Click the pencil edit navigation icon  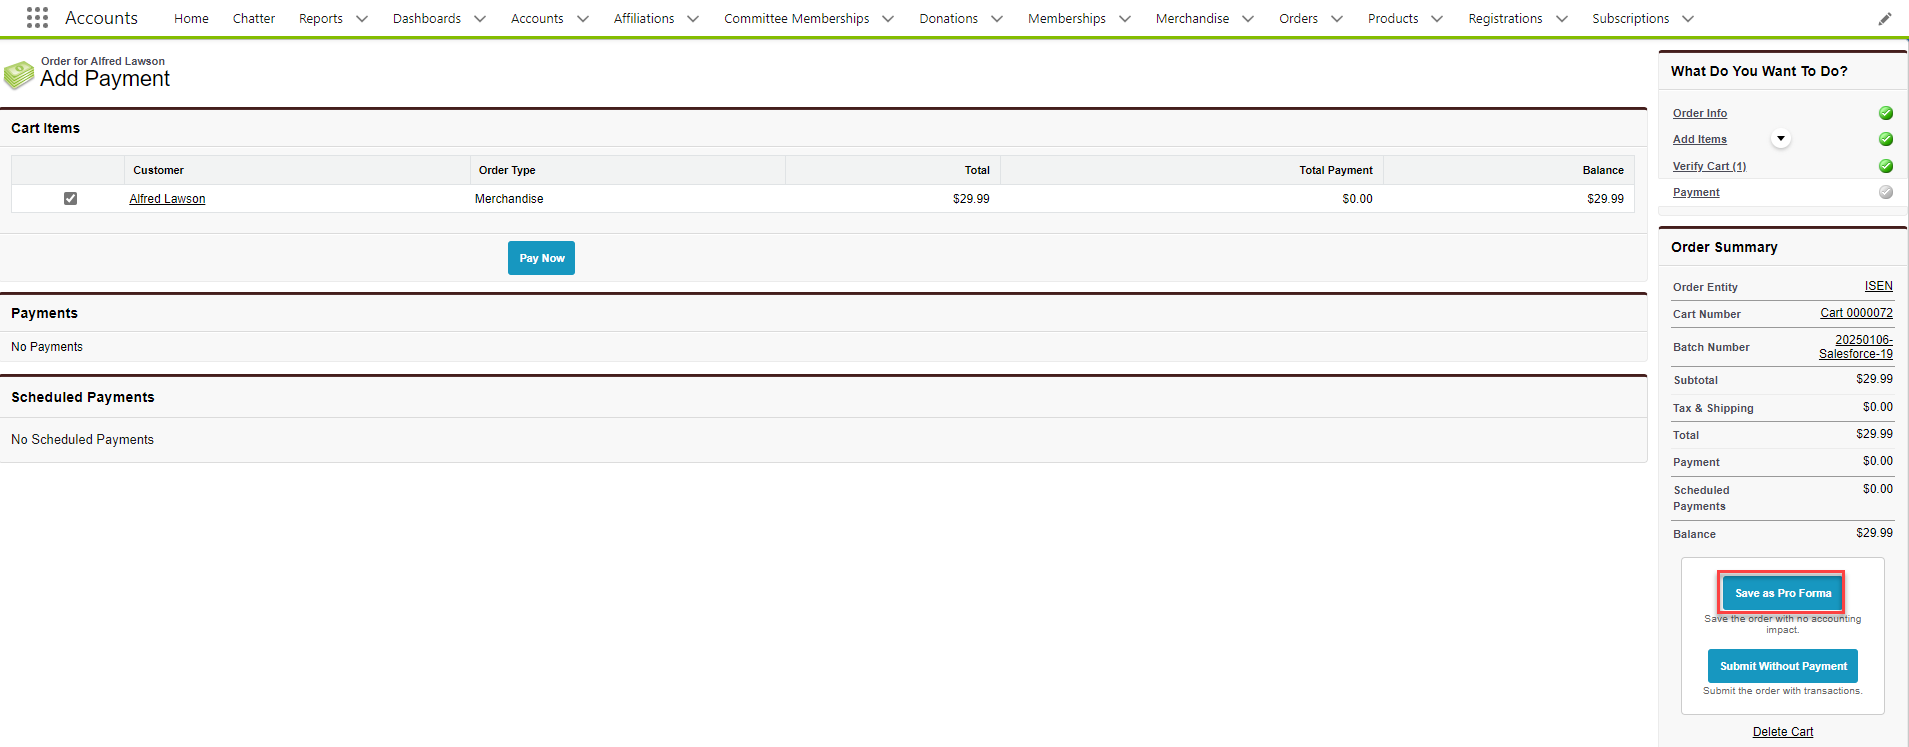1884,19
